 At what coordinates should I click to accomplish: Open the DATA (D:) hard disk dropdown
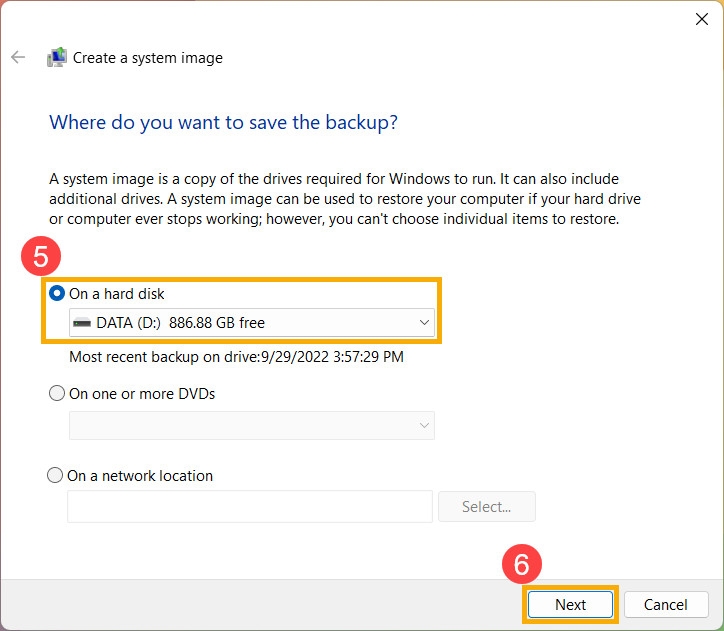pos(250,323)
